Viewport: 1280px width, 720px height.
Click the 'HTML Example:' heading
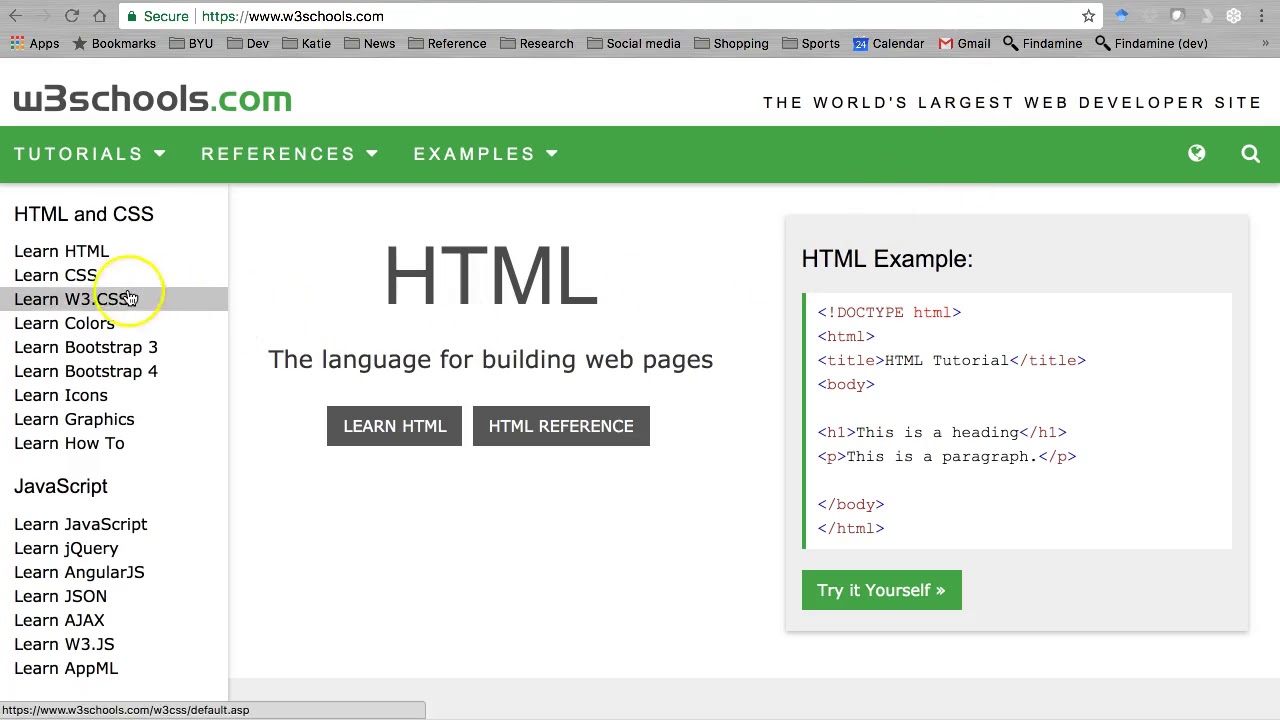pyautogui.click(x=887, y=259)
